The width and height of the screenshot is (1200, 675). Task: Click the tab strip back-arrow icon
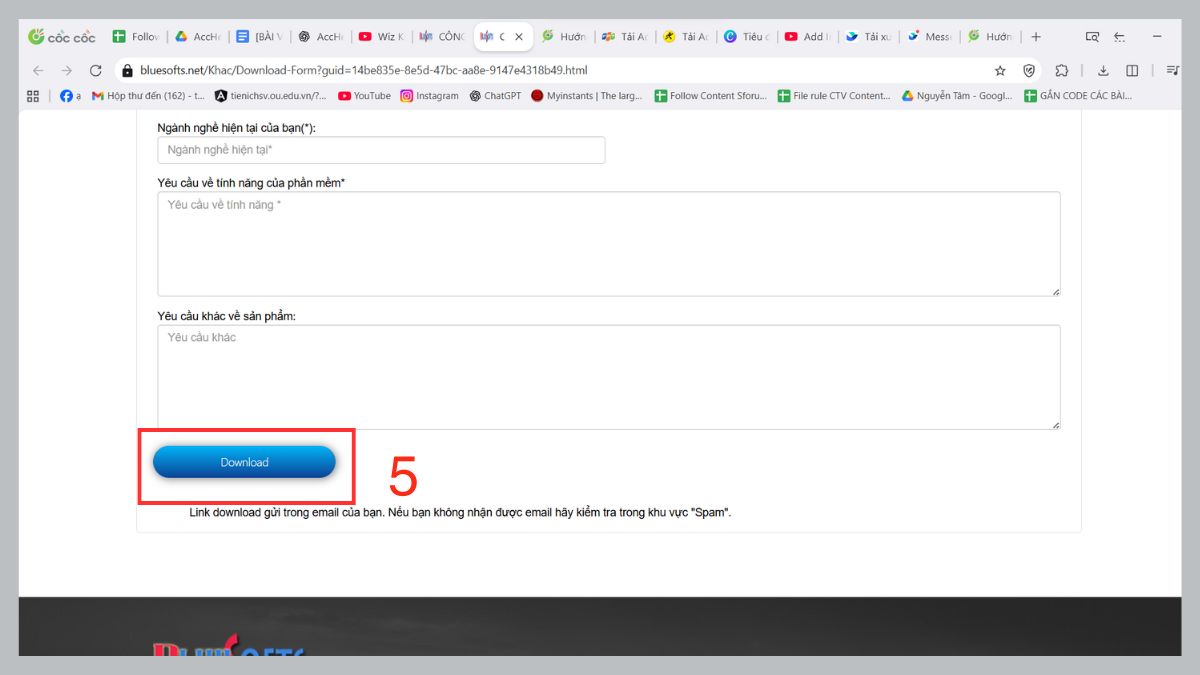pos(1119,37)
